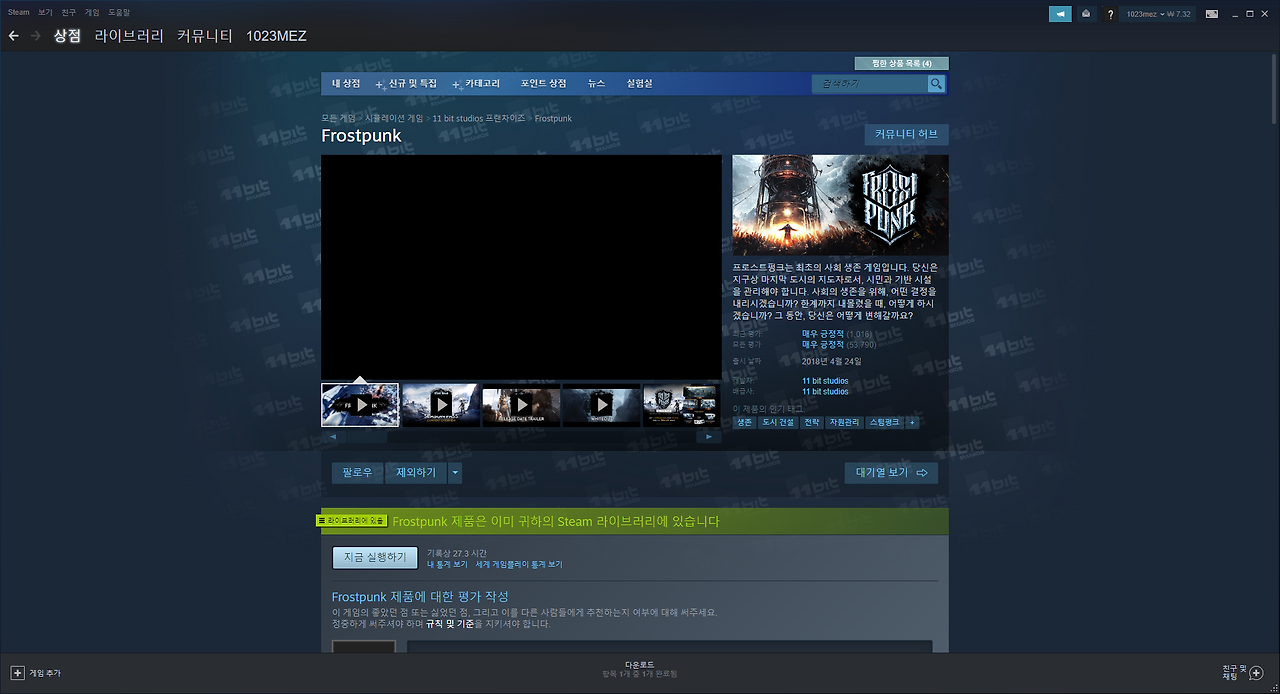Open the 도움말 menu
This screenshot has width=1280, height=694.
[119, 13]
